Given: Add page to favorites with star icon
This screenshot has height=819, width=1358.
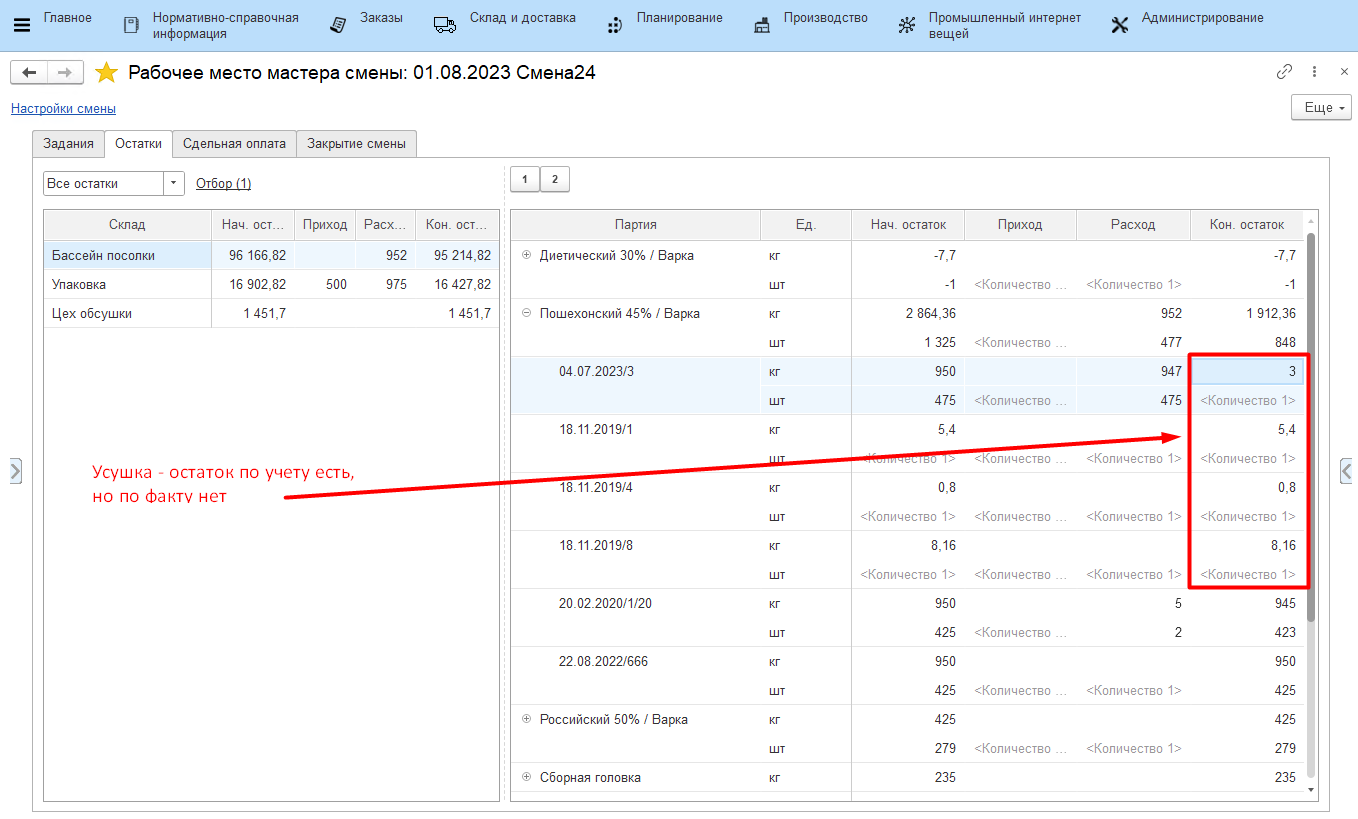Looking at the screenshot, I should (106, 73).
